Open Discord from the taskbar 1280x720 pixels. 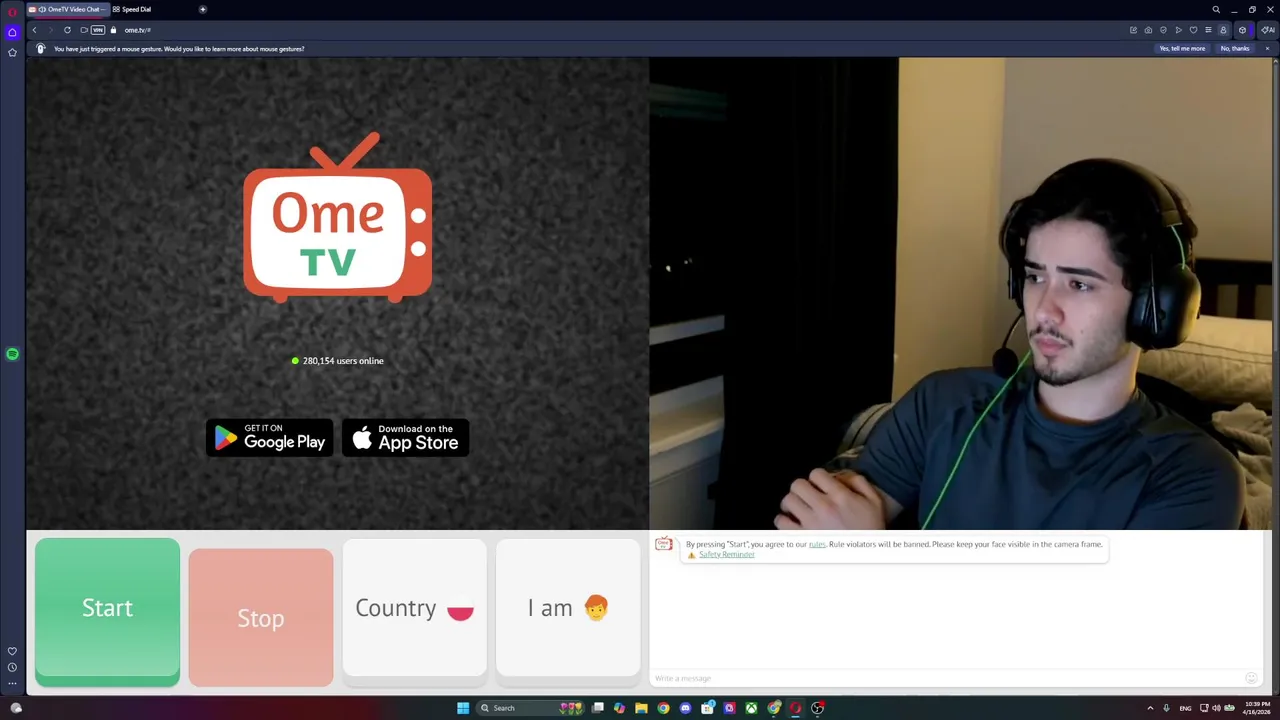click(685, 708)
